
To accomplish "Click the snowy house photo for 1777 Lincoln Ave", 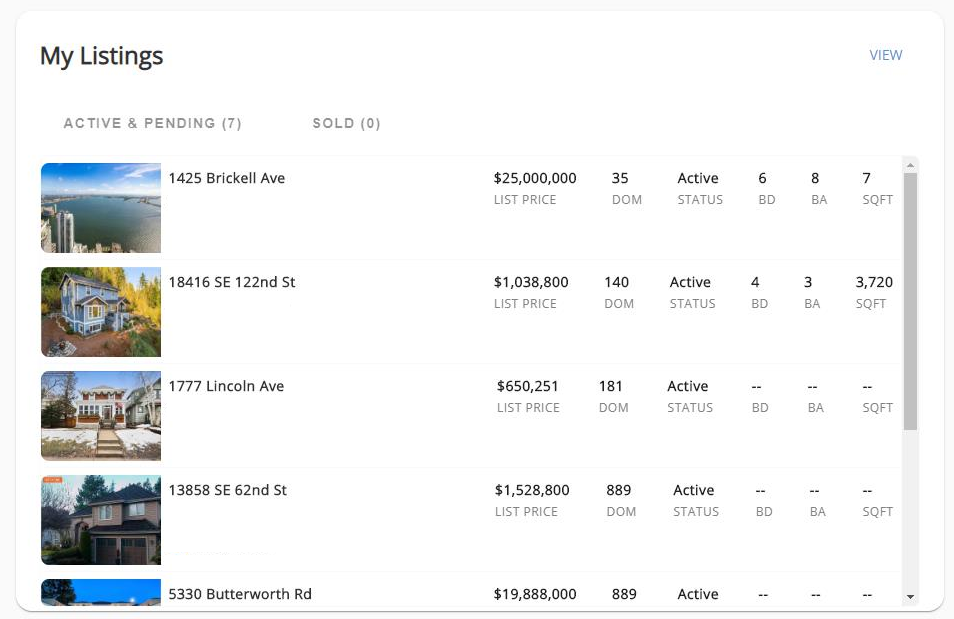I will [x=100, y=415].
